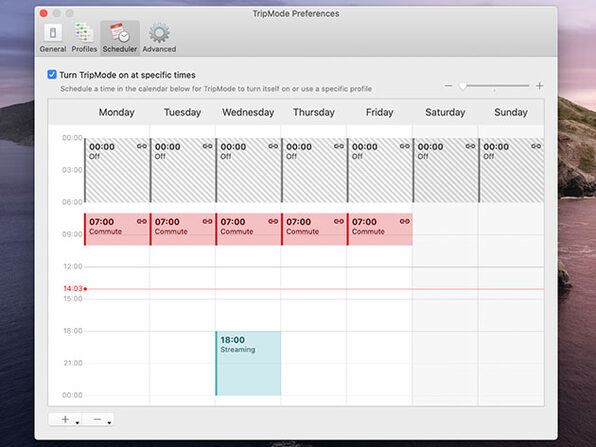Close the TripMode Preferences window
The height and width of the screenshot is (447, 596).
pos(44,13)
